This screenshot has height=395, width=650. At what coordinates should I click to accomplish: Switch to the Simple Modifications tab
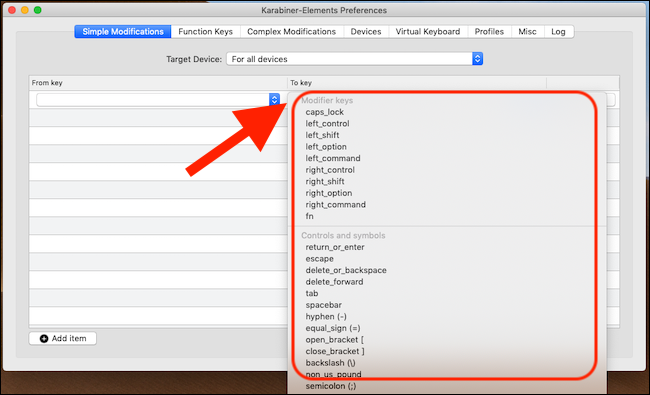click(x=123, y=32)
